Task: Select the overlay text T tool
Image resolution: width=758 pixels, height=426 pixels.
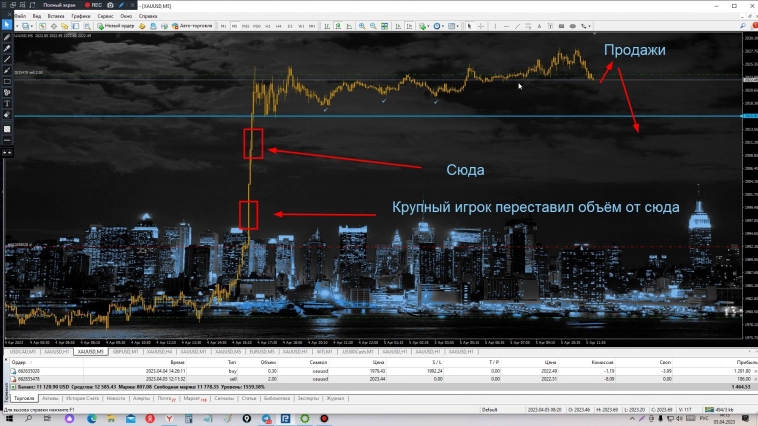Action: coord(7,103)
